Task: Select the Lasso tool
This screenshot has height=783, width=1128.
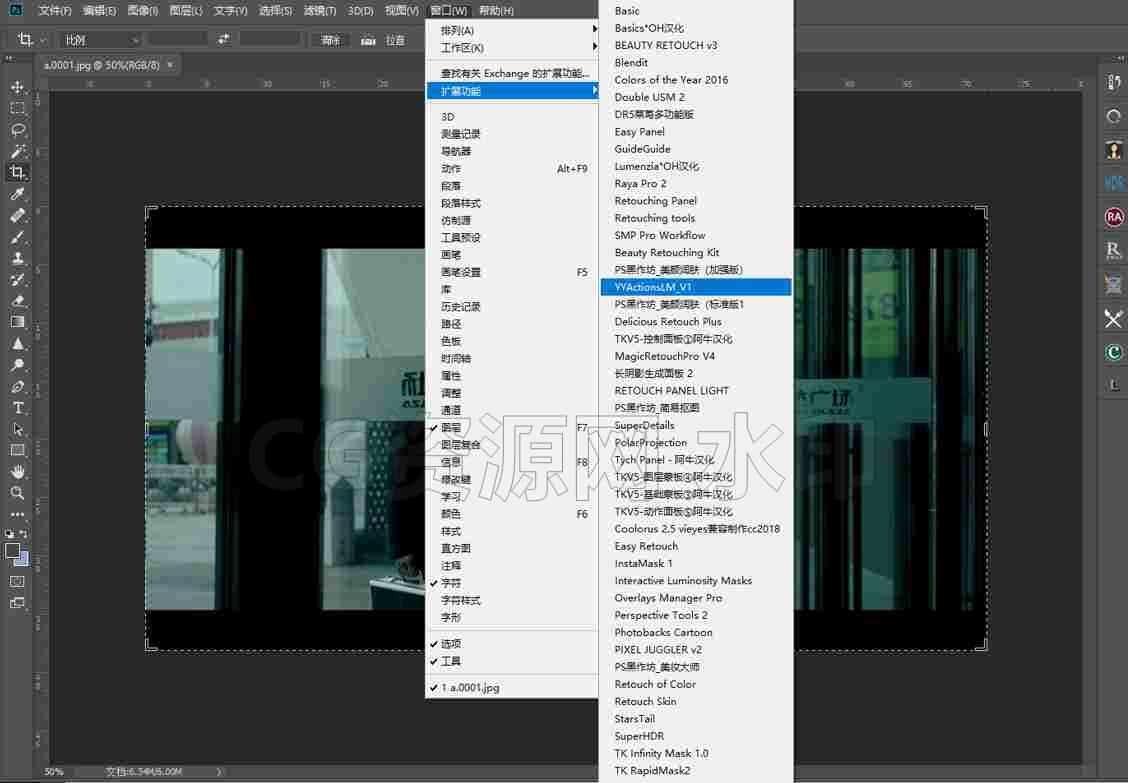Action: pos(17,130)
